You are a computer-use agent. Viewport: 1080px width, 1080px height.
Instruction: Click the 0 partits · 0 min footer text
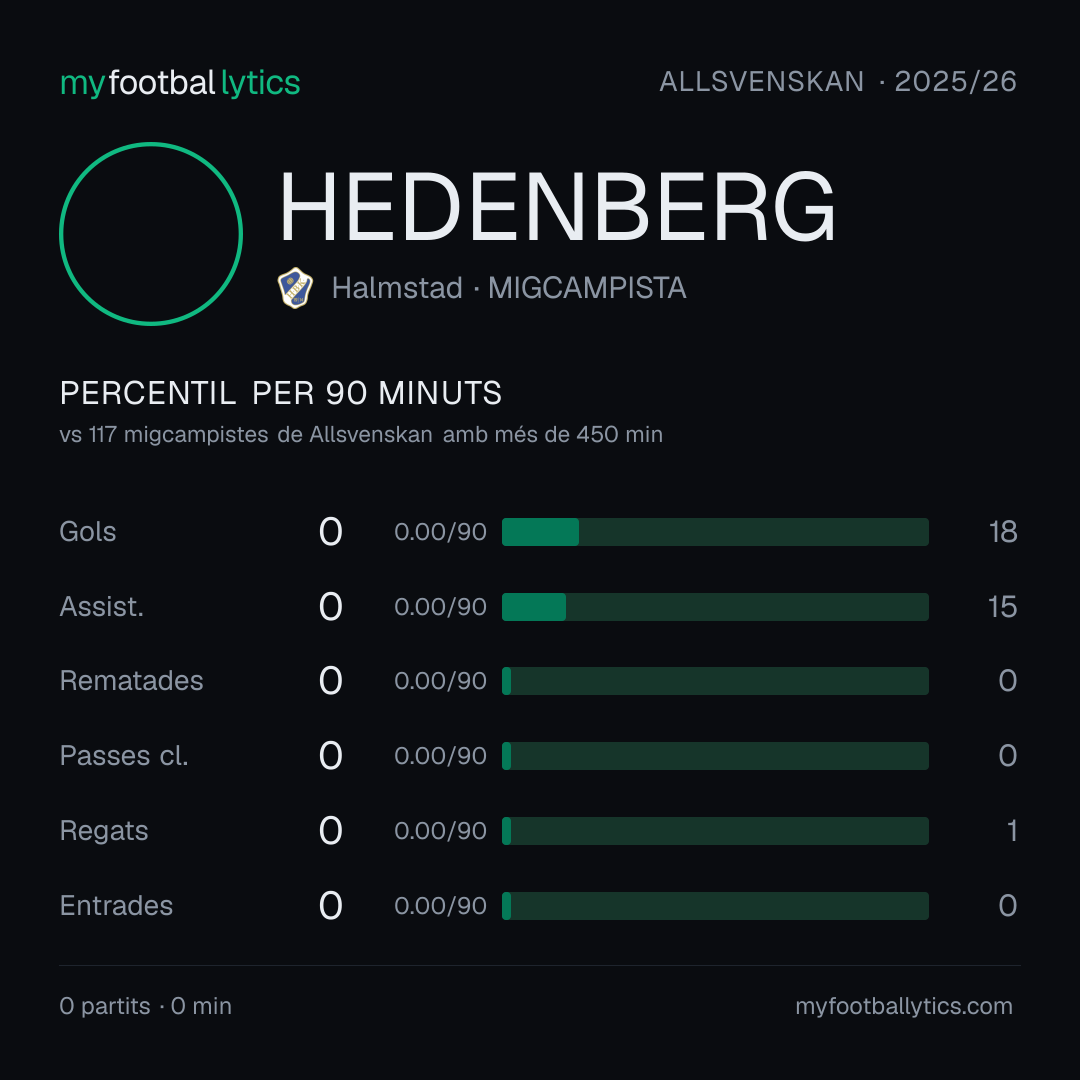pyautogui.click(x=145, y=1006)
